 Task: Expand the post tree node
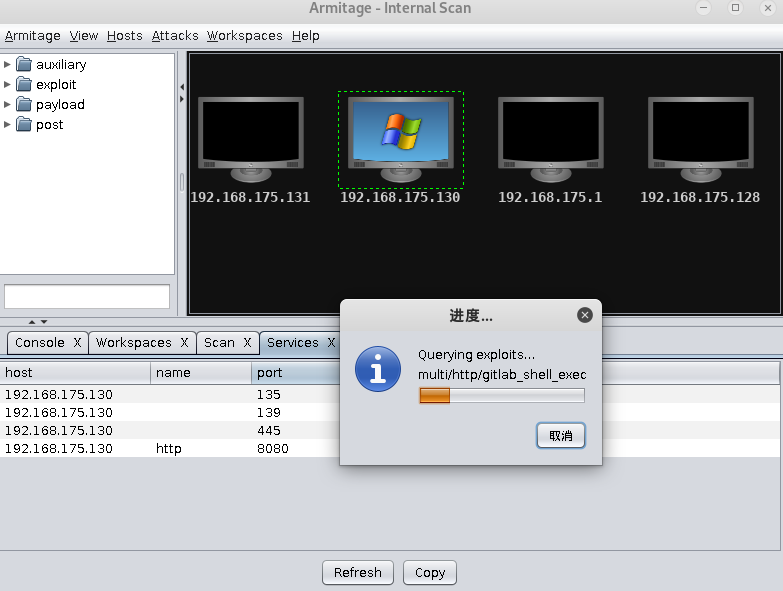(7, 124)
